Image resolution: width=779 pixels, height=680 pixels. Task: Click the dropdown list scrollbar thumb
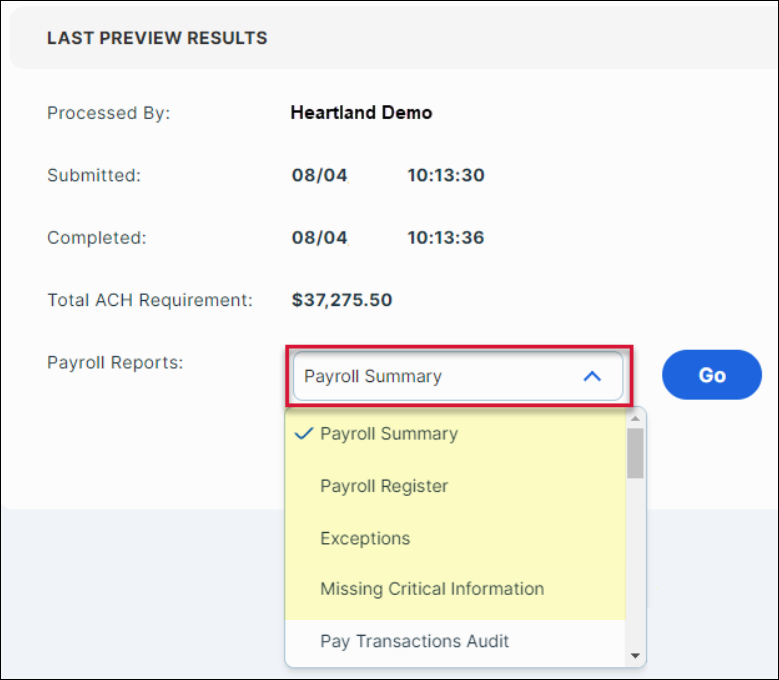click(635, 453)
